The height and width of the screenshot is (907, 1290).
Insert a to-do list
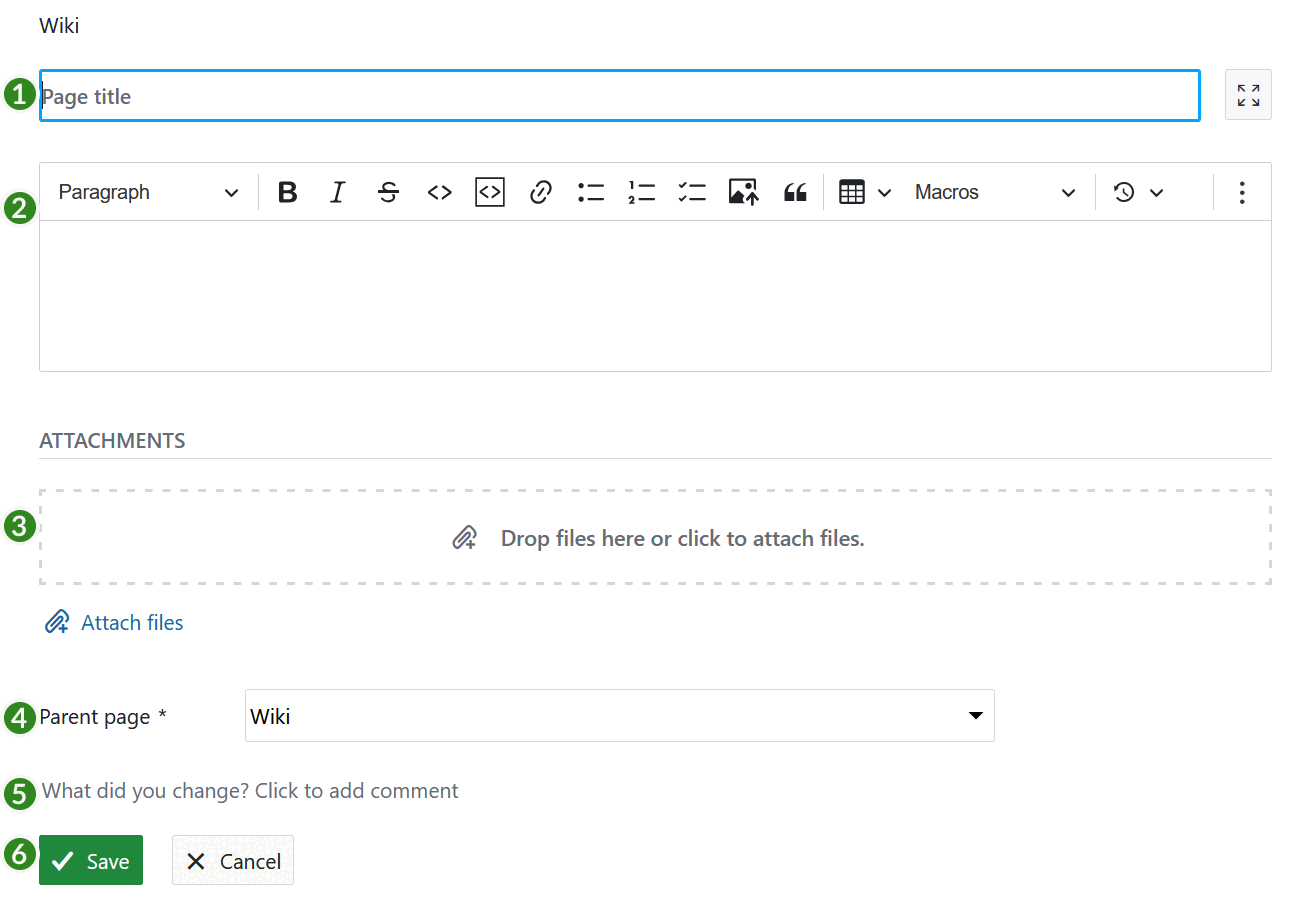692,192
